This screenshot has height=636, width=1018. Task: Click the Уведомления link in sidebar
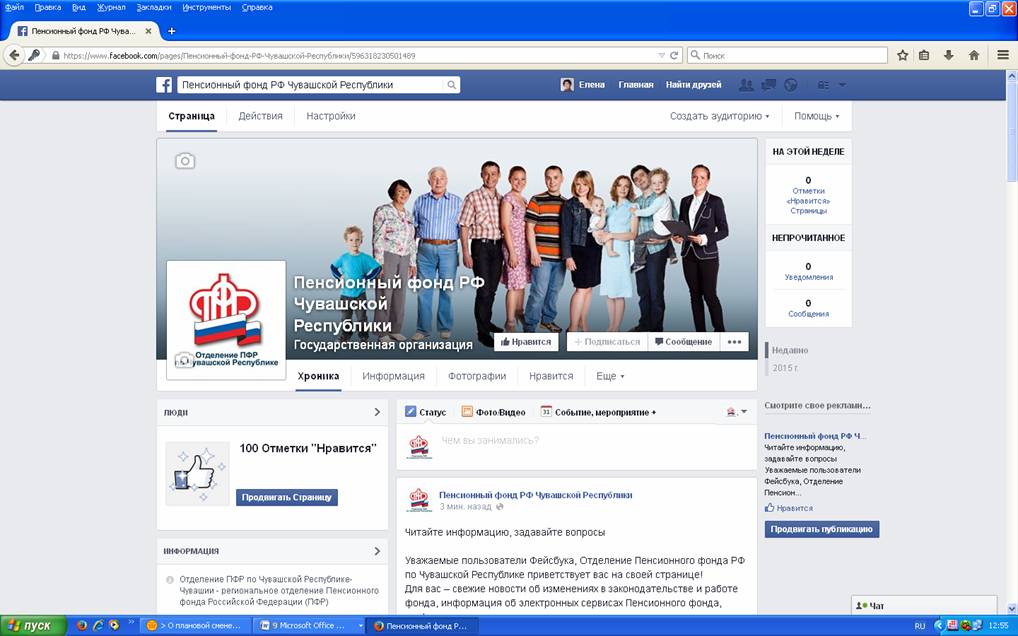808,277
